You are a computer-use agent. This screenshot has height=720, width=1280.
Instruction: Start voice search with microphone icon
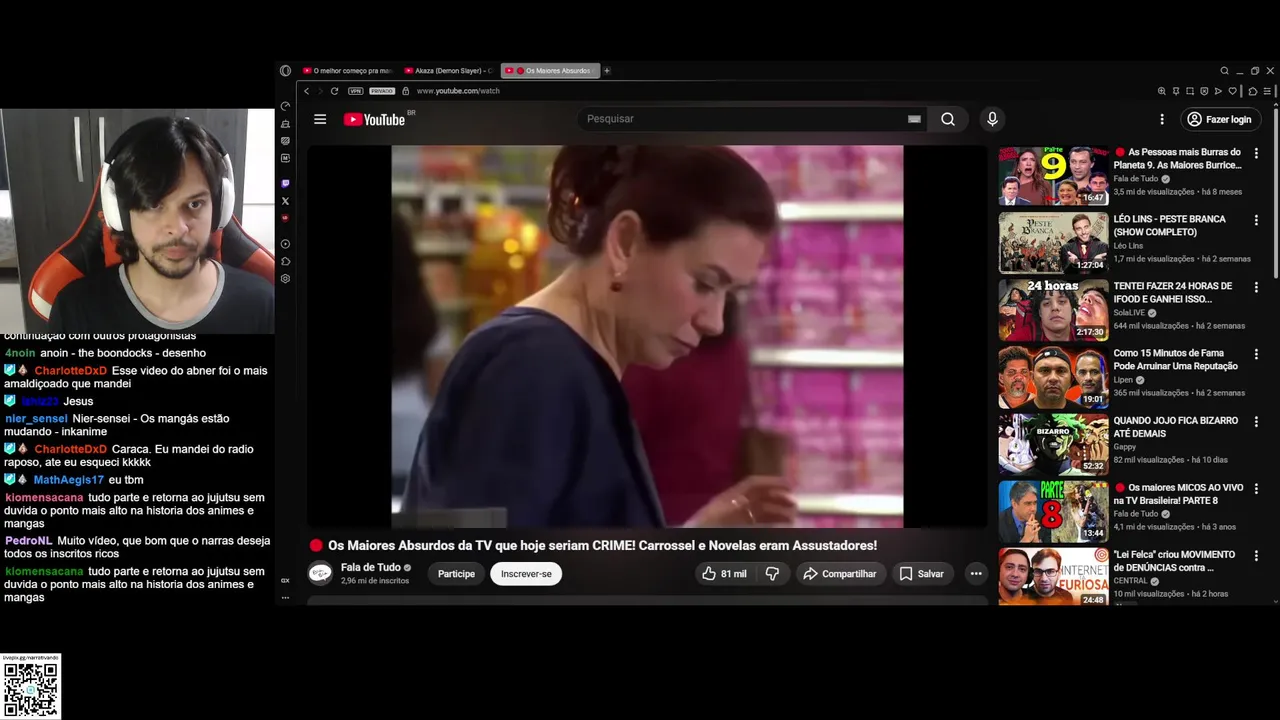[x=992, y=119]
